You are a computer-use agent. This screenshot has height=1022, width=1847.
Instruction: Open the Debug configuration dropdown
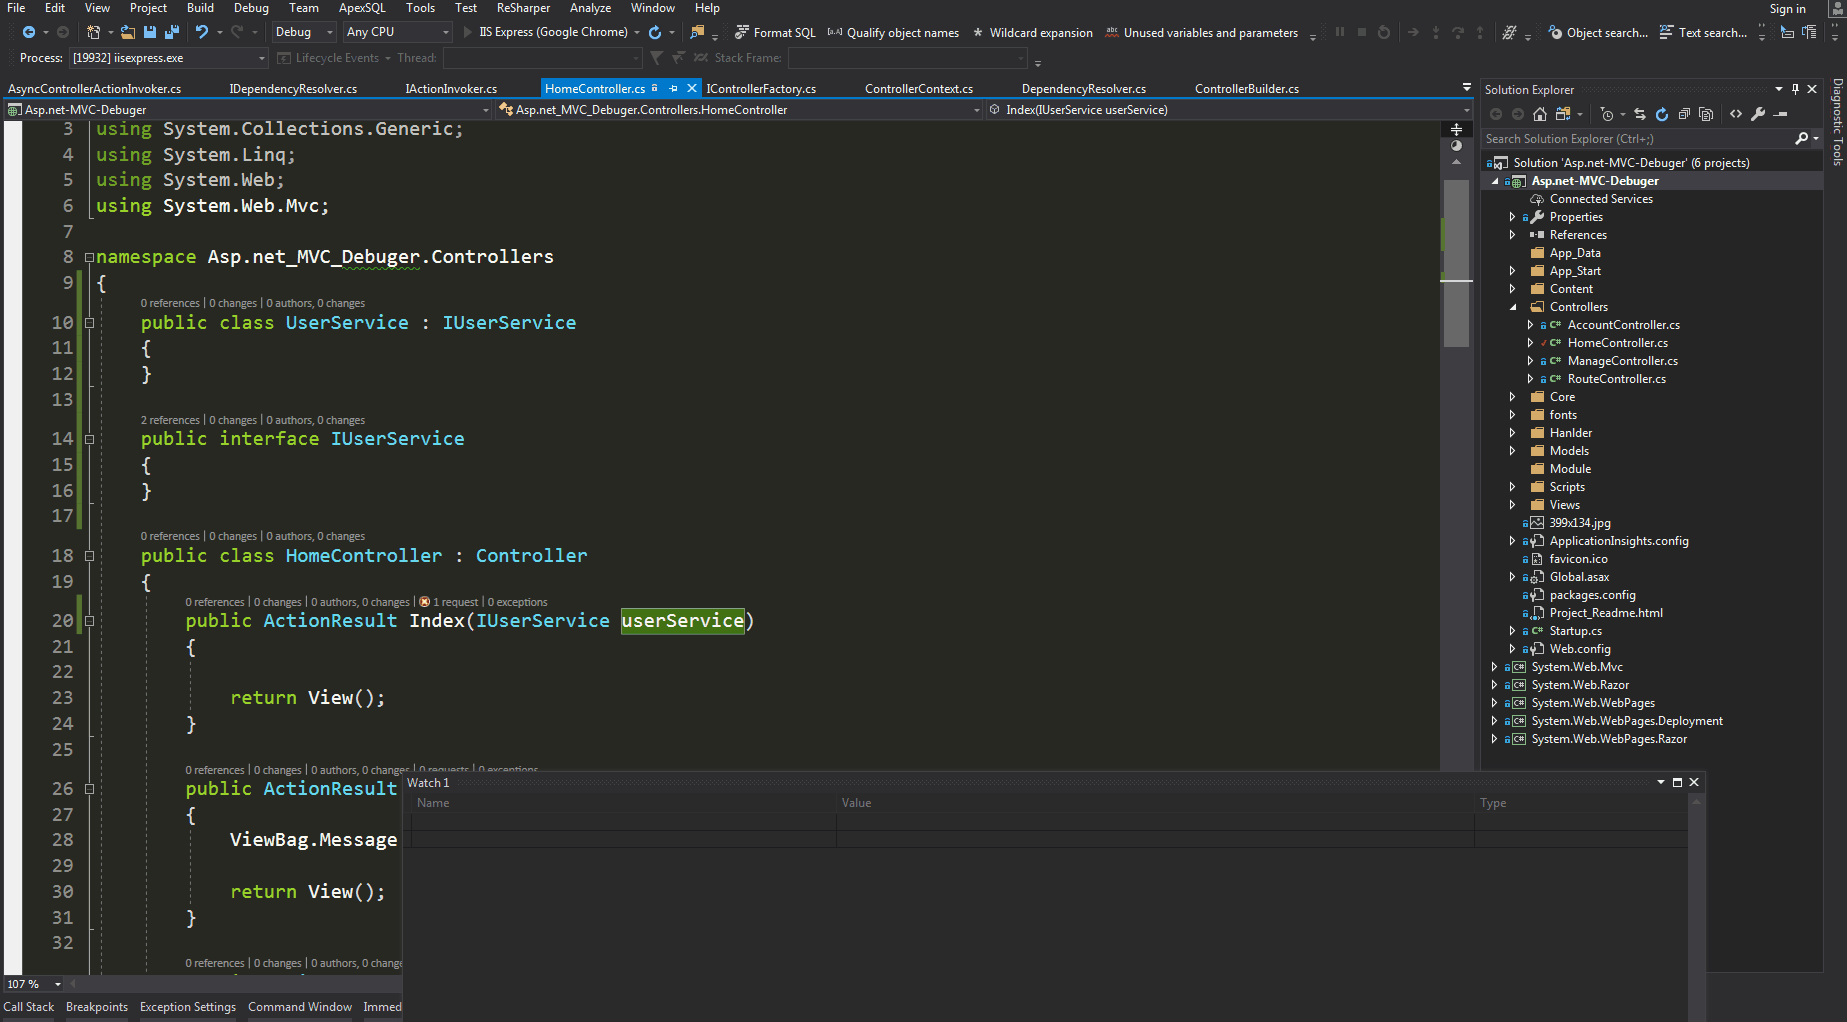pos(329,32)
